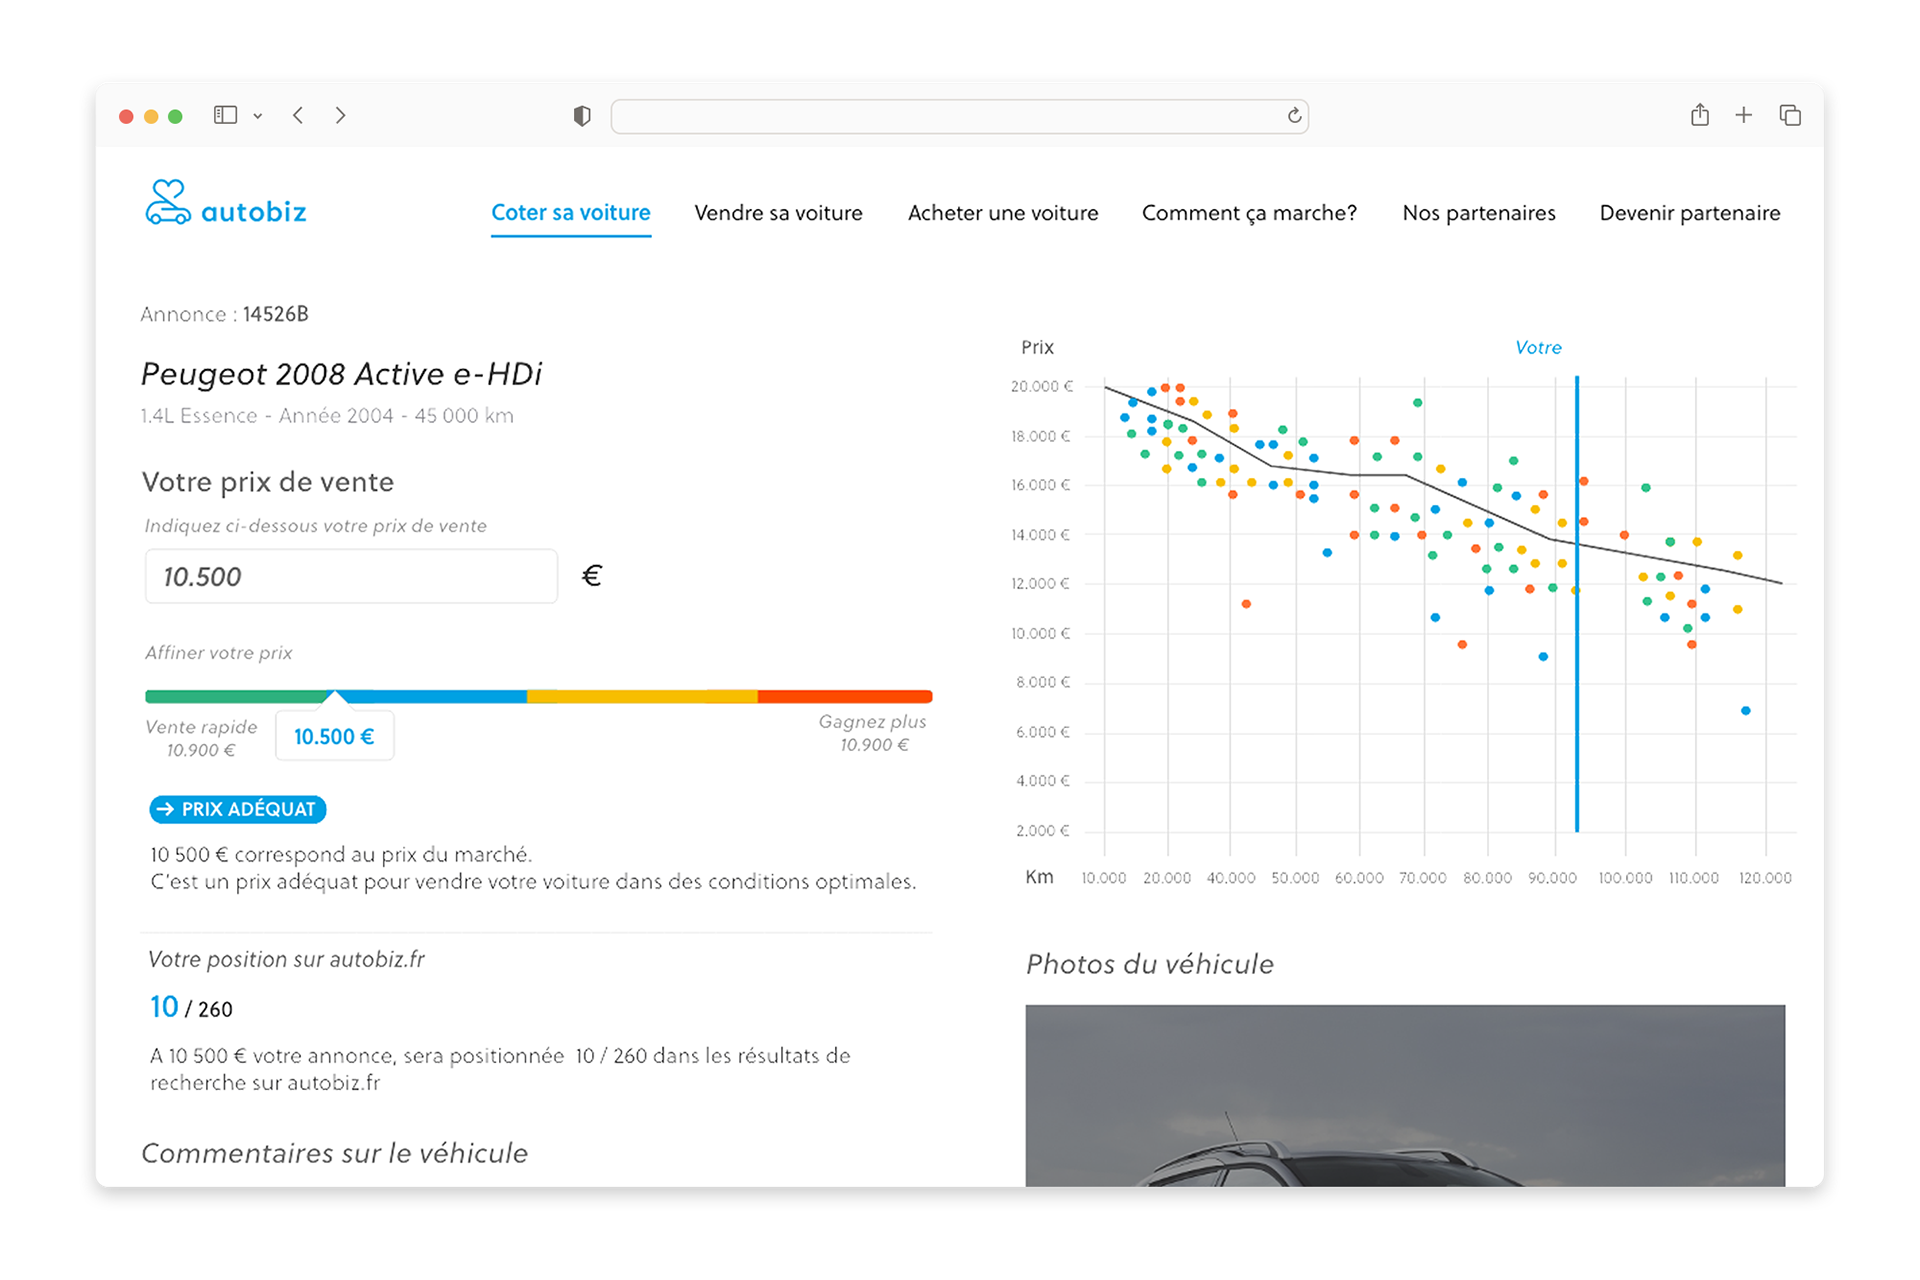Open the Comment ça marche? page
The width and height of the screenshot is (1920, 1280).
point(1249,213)
